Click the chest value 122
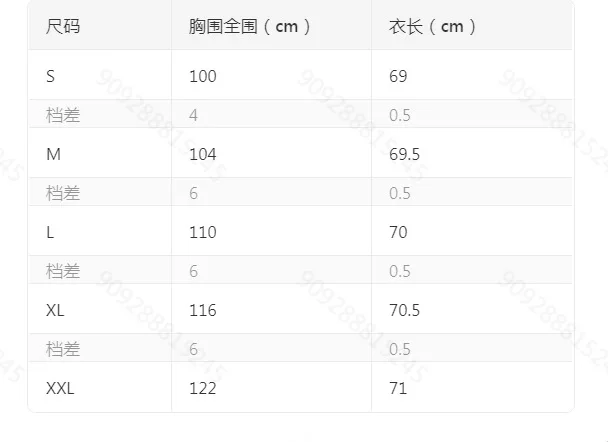 (x=202, y=388)
